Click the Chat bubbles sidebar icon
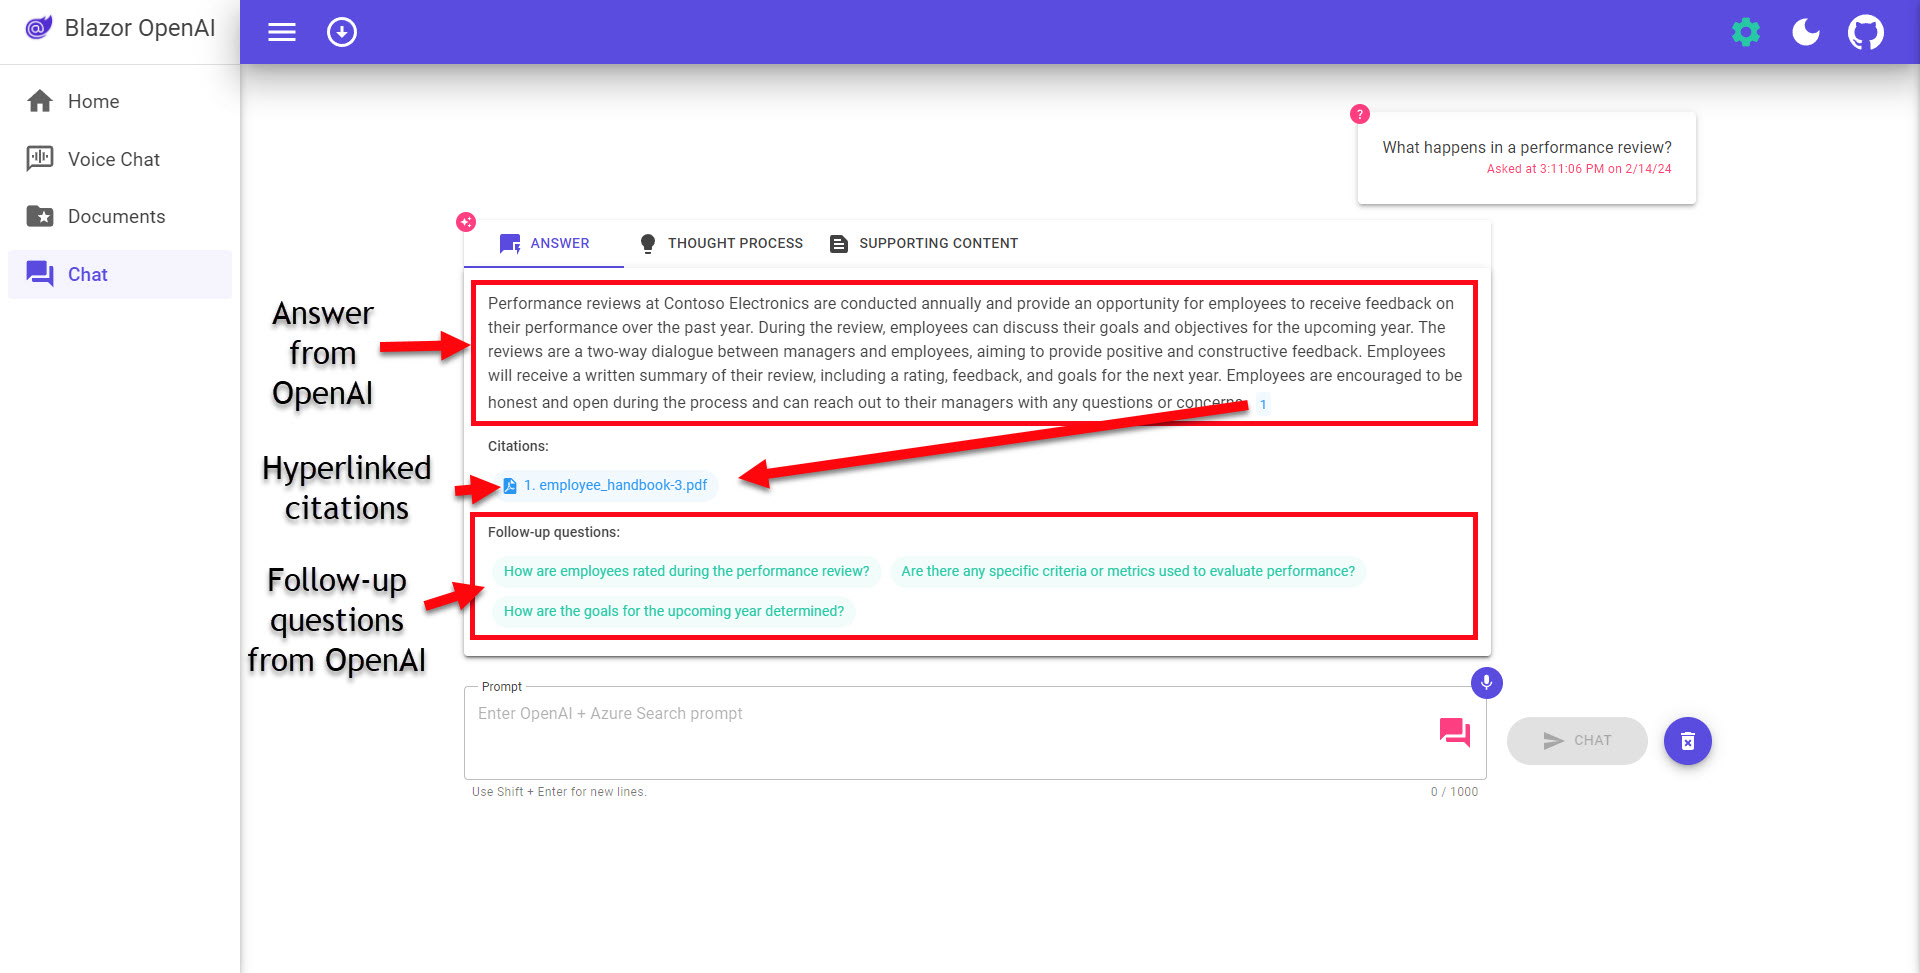Screen dimensions: 1920x973 pos(40,274)
